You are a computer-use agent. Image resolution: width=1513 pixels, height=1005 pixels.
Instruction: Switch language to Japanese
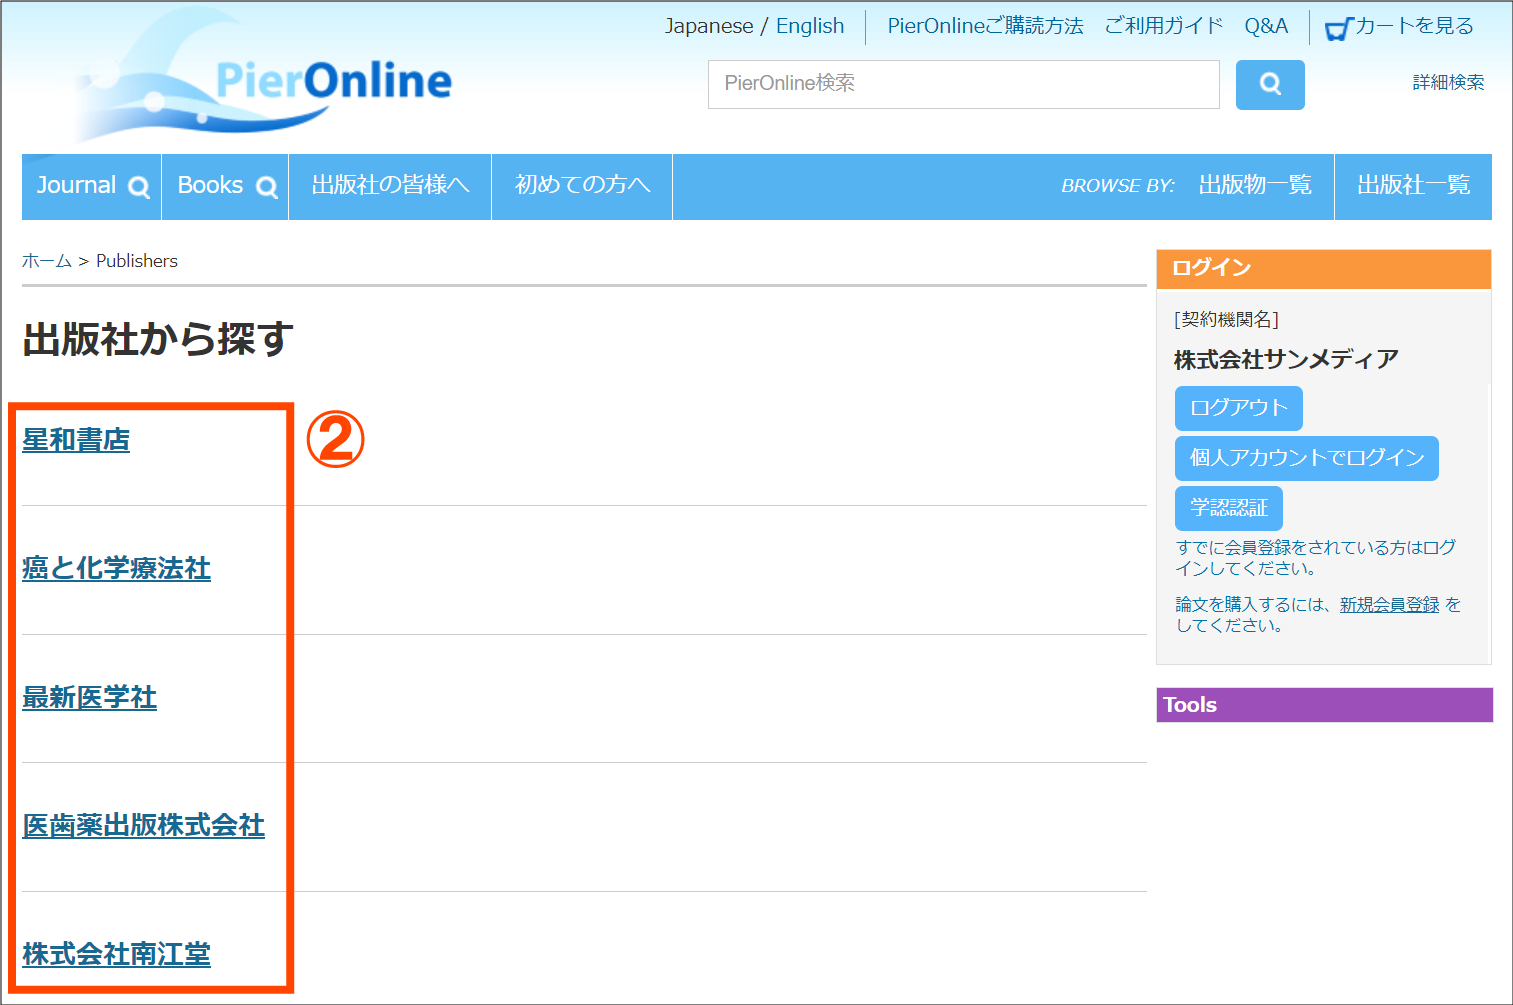click(x=709, y=26)
